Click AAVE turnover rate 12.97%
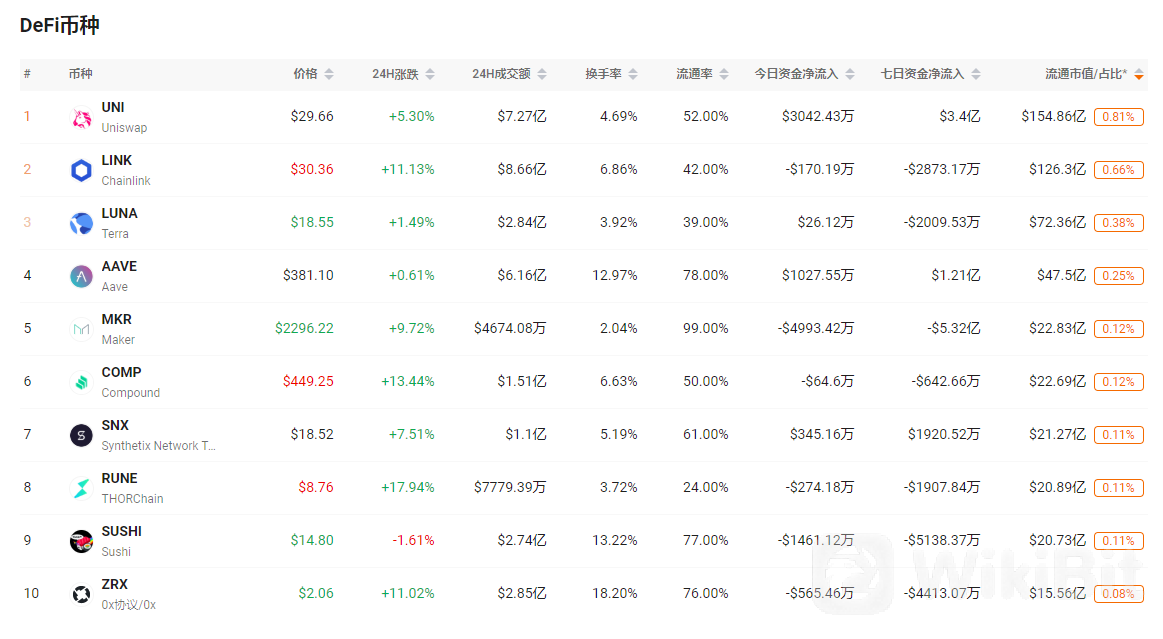1163x639 pixels. pyautogui.click(x=615, y=276)
